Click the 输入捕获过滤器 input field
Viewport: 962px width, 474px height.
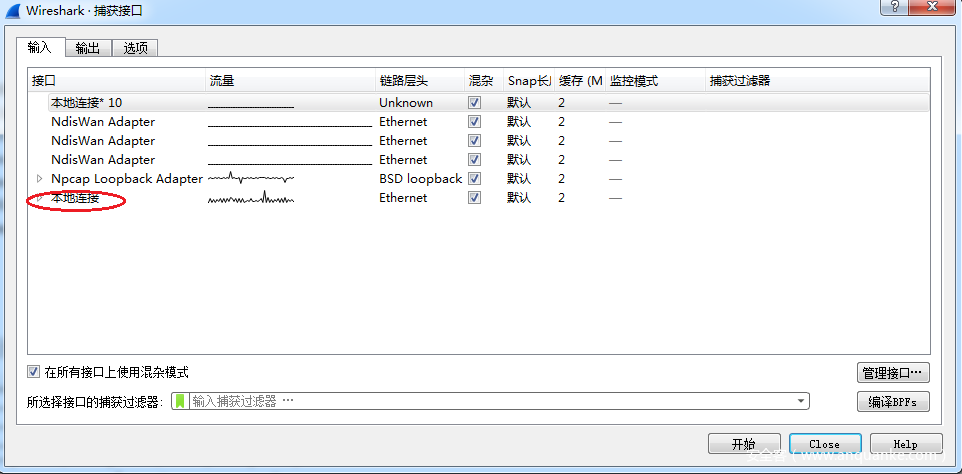tap(491, 401)
